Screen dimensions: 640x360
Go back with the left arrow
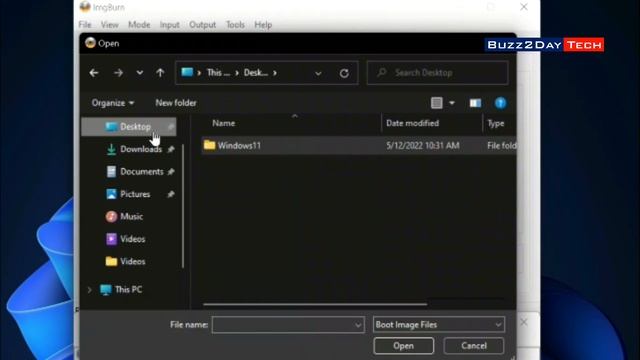pos(94,73)
